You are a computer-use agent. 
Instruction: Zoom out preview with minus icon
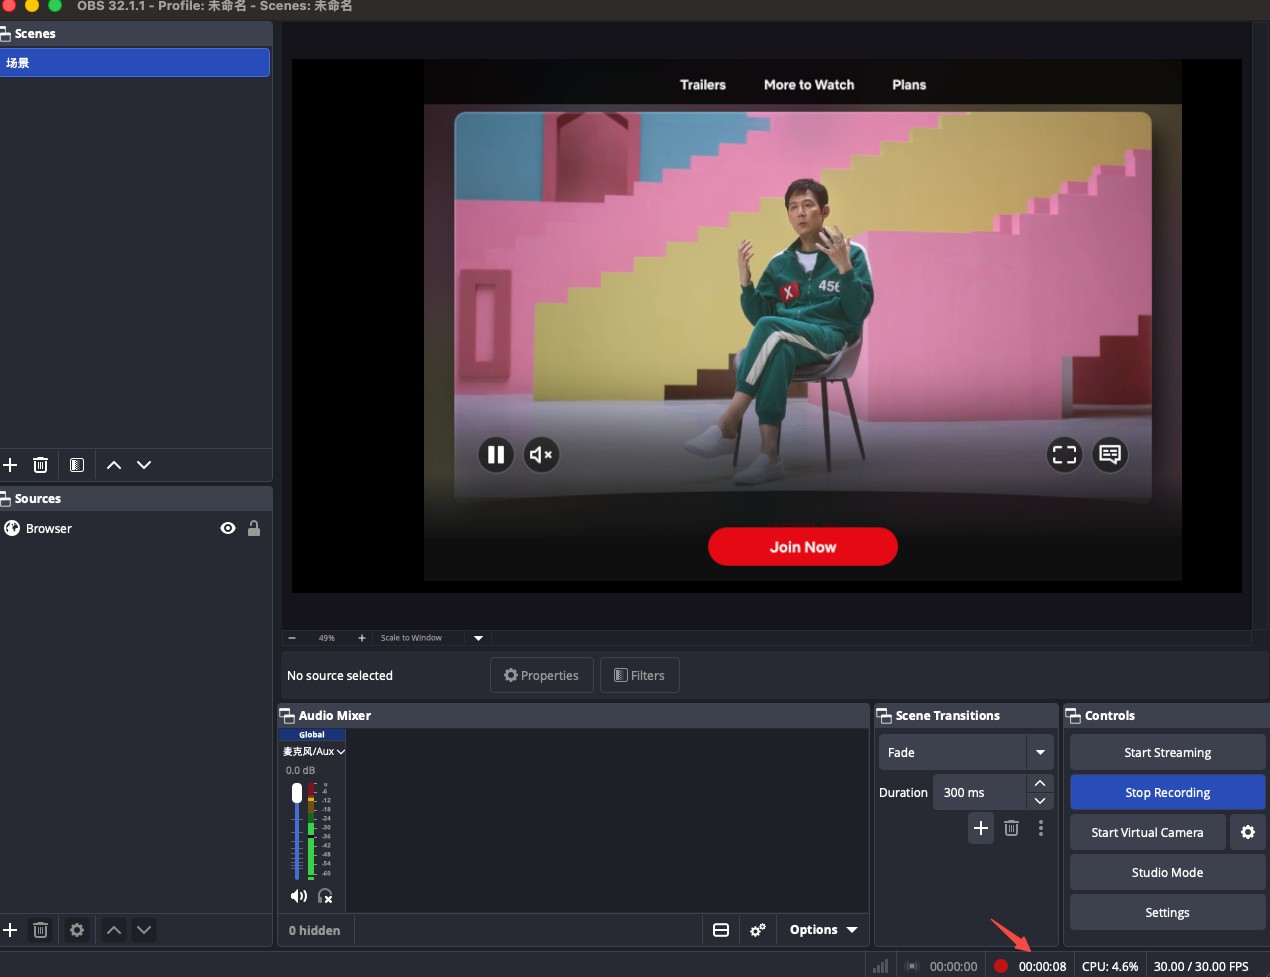[x=292, y=638]
